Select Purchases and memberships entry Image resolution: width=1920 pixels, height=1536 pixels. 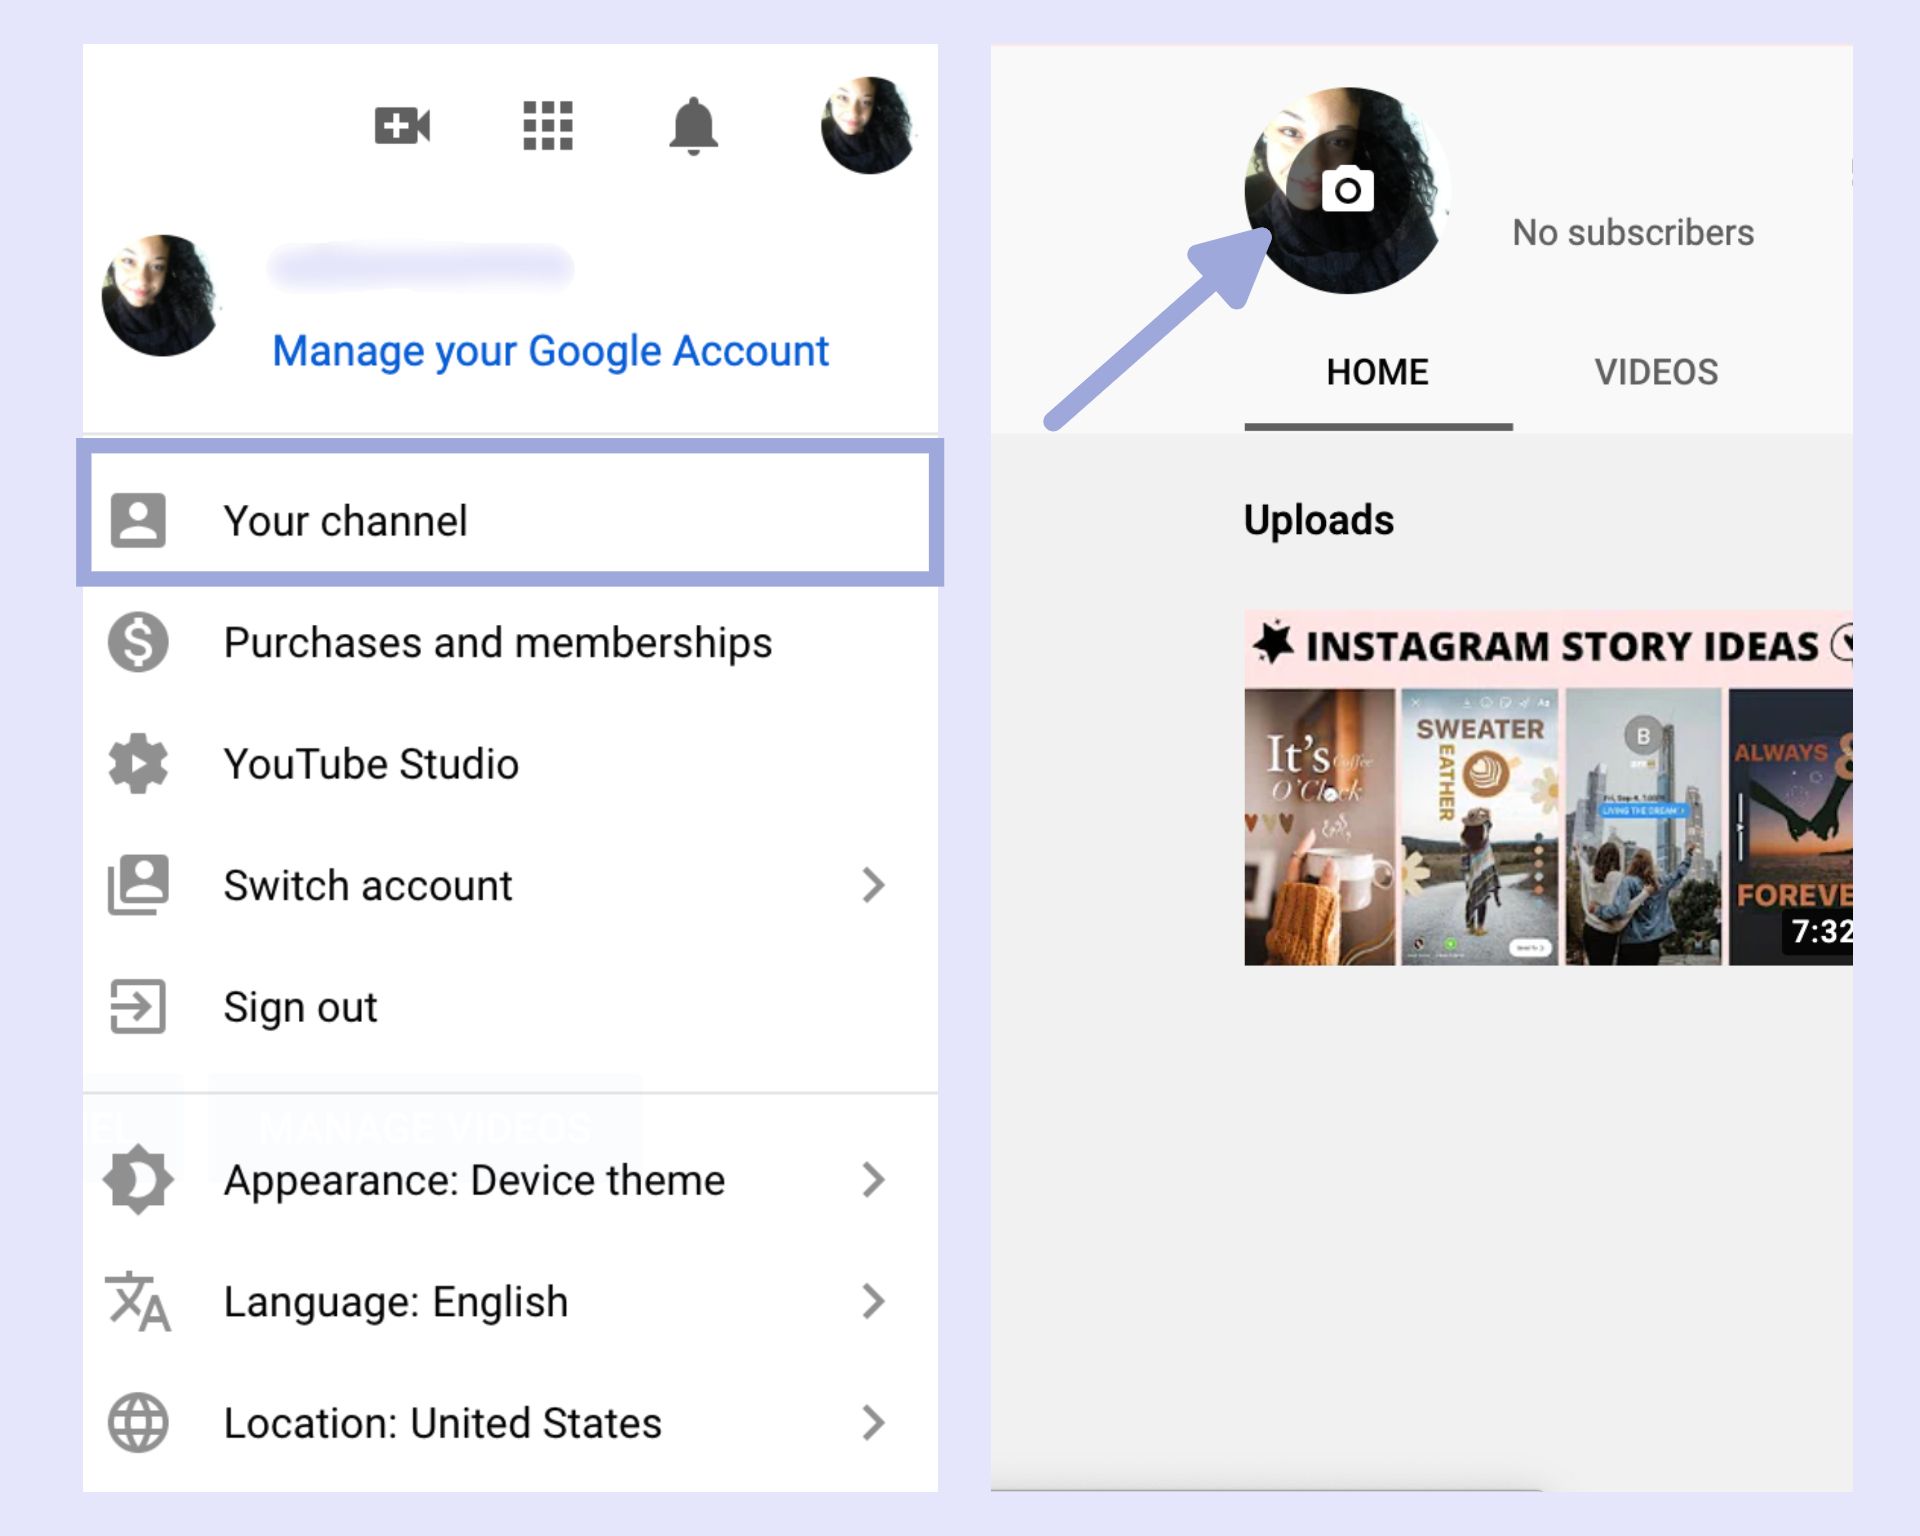coord(497,642)
